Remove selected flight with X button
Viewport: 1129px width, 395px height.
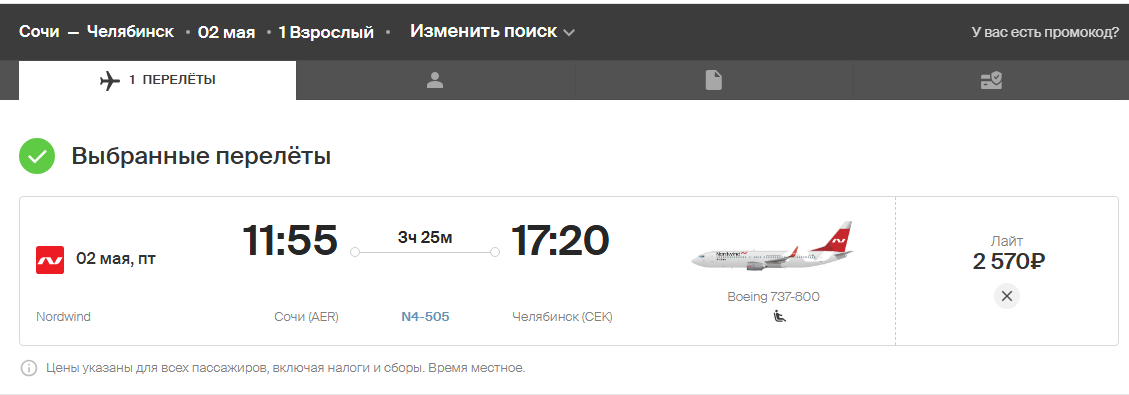(1007, 296)
